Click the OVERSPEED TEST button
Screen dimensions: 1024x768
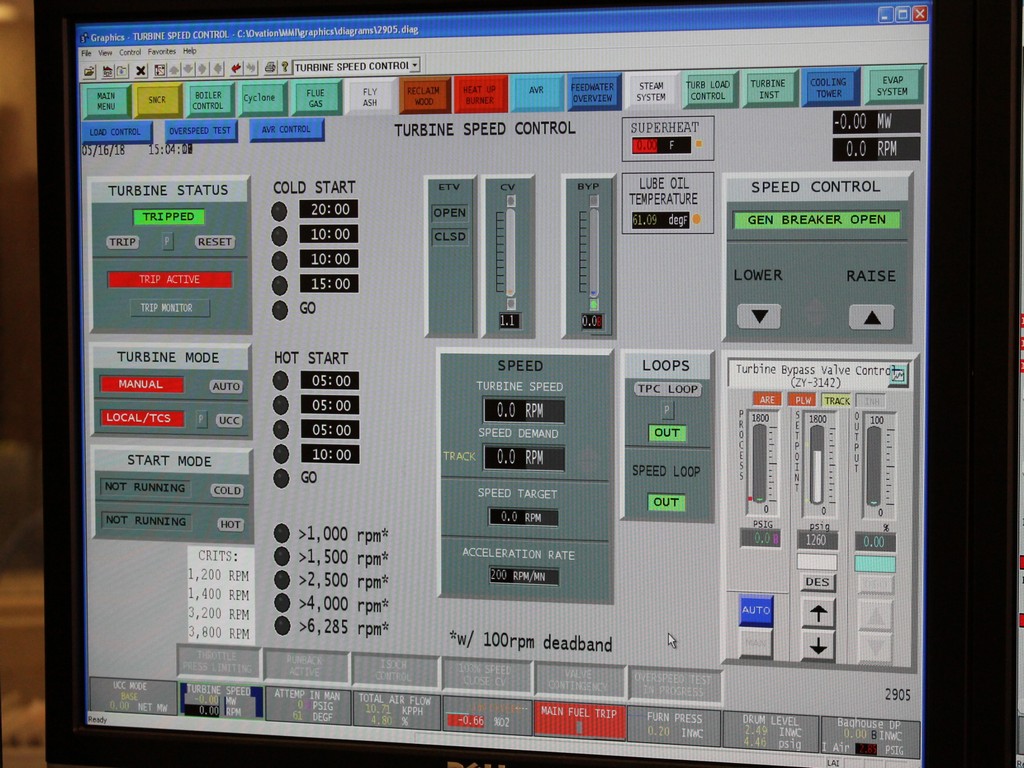(201, 131)
